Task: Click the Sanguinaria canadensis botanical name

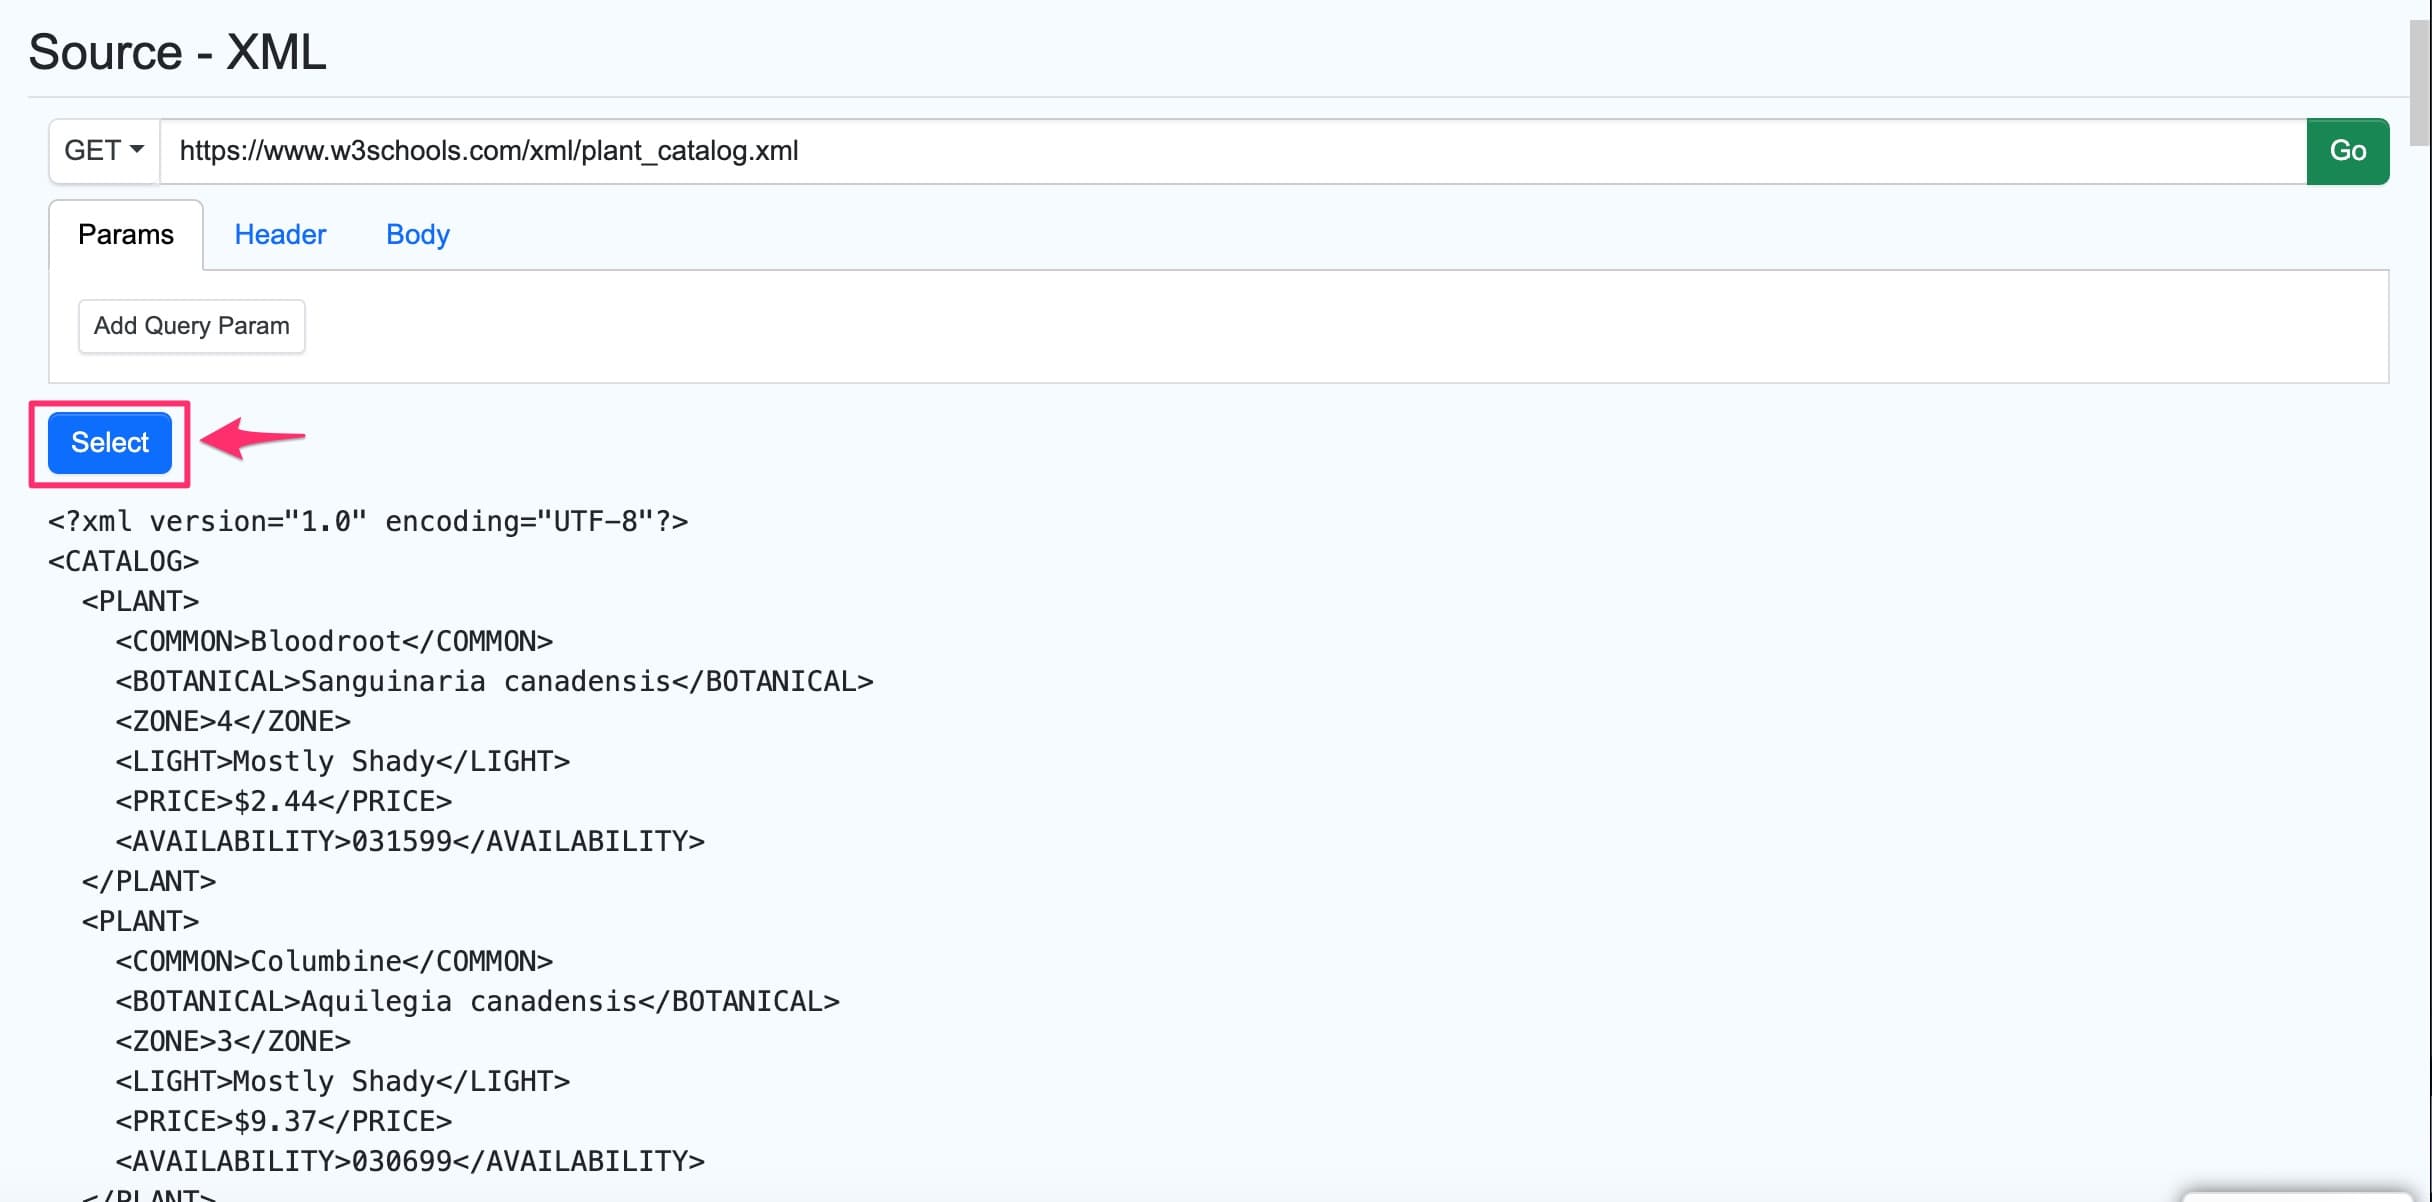Action: pos(487,681)
